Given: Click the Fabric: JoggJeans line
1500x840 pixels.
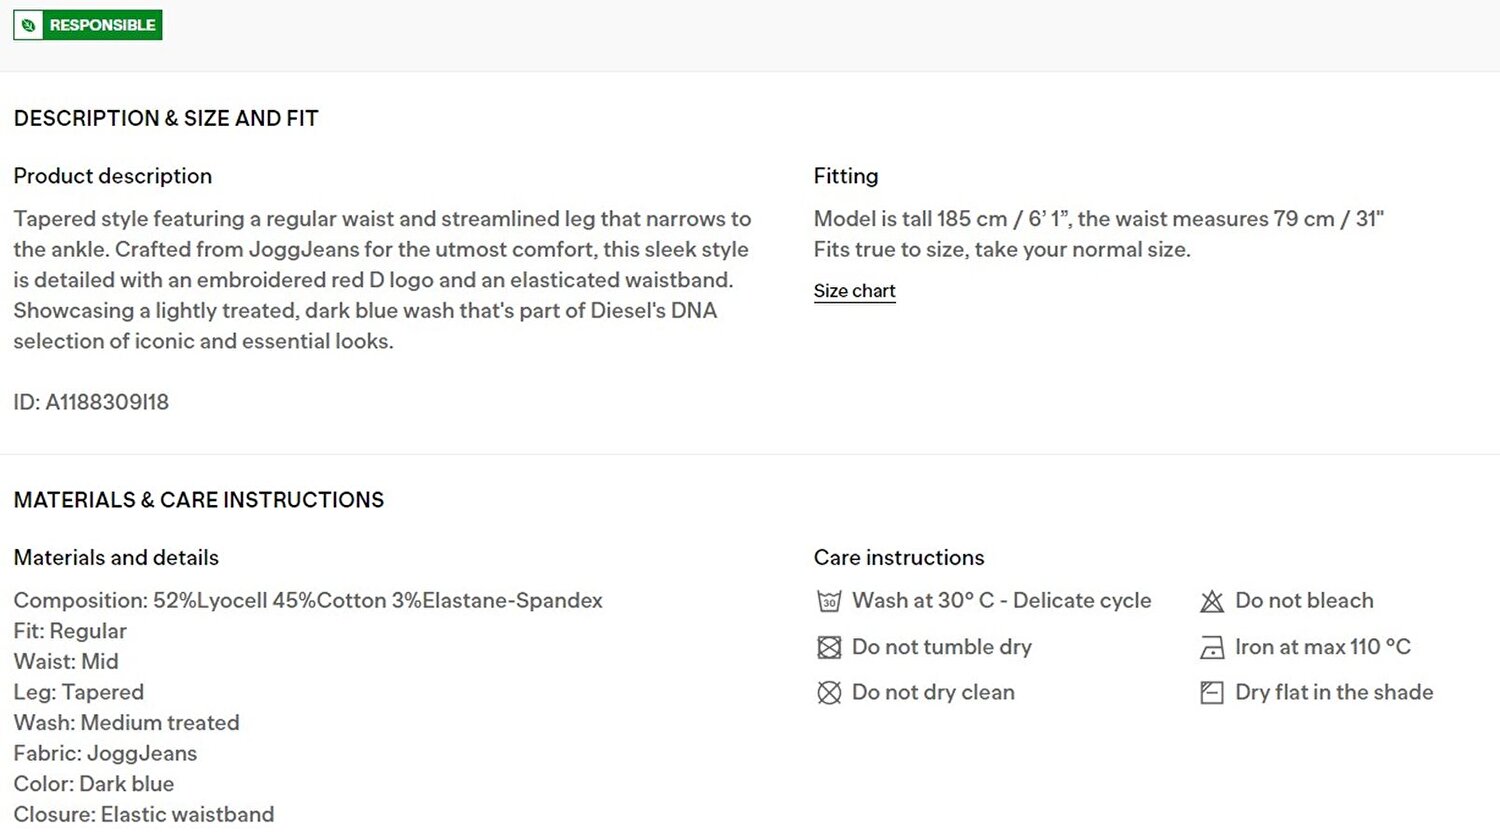Looking at the screenshot, I should point(105,753).
